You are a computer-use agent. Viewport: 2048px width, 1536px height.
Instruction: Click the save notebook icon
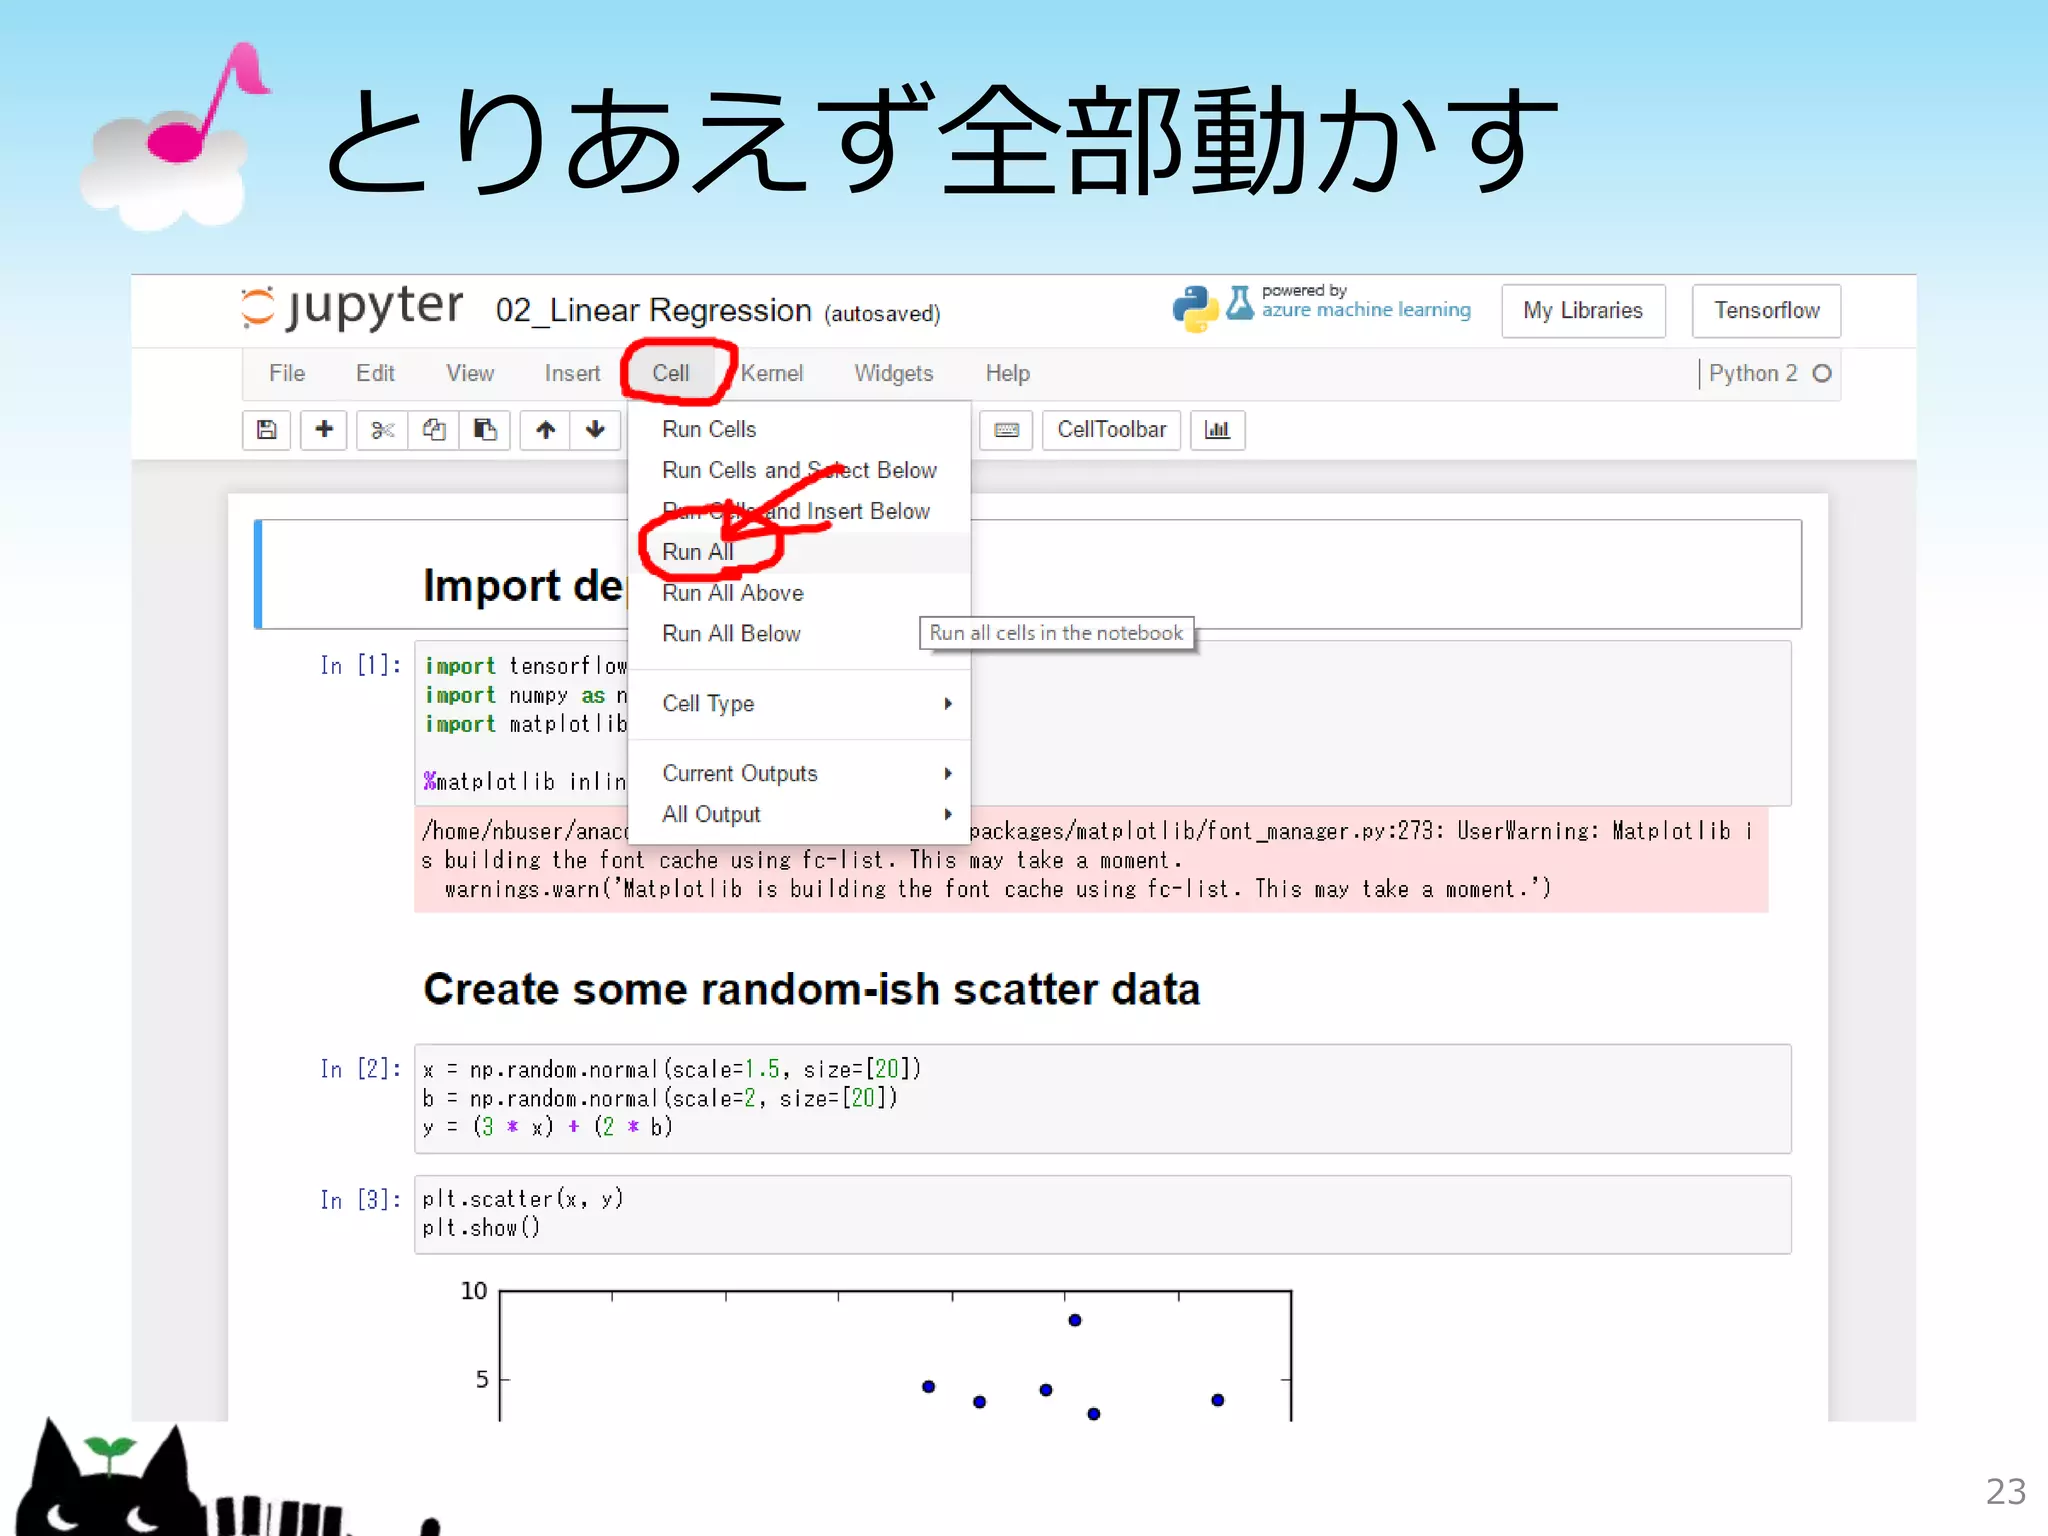(266, 430)
